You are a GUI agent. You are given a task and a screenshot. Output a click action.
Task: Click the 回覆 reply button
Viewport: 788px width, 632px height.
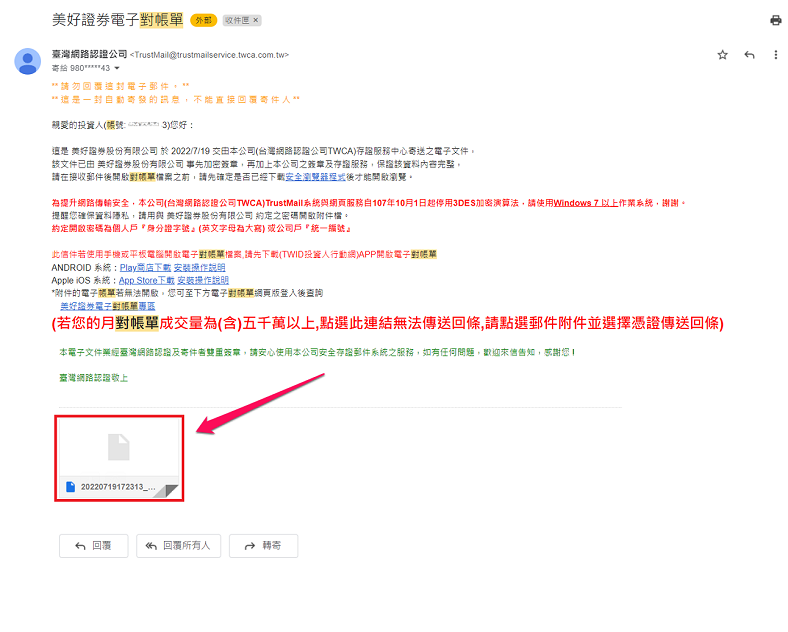93,546
